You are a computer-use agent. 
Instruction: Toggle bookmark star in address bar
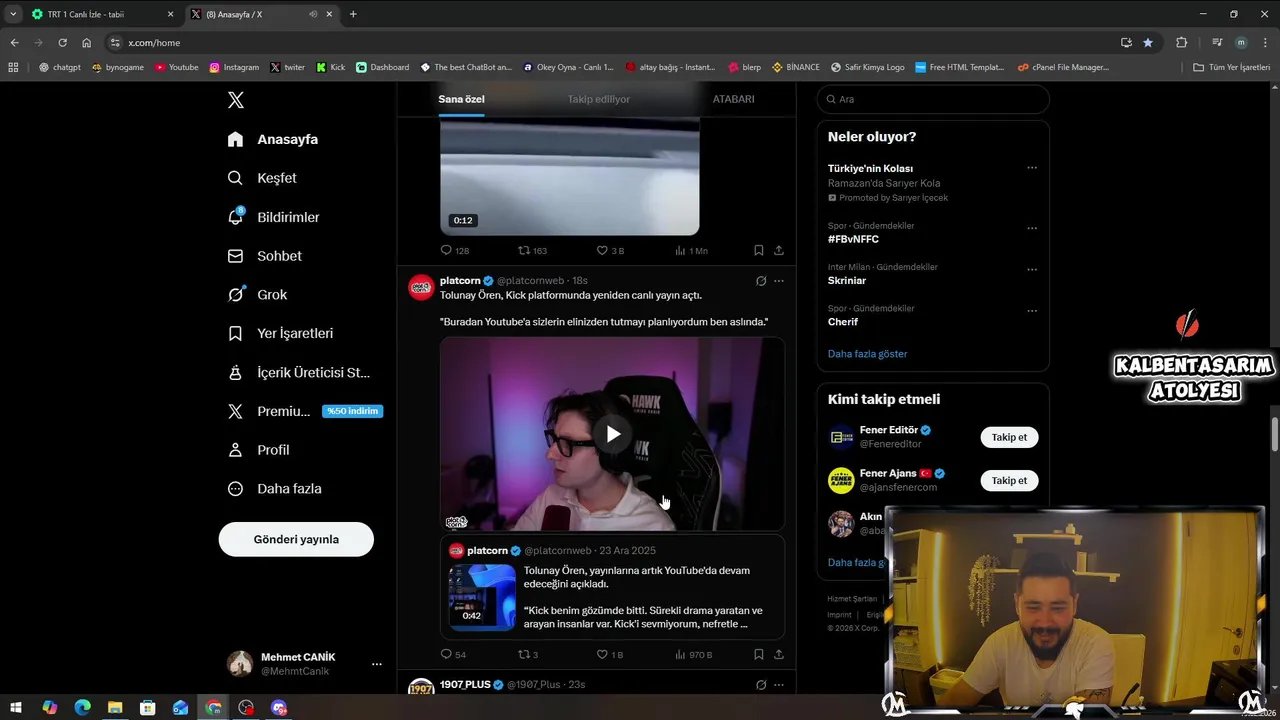tap(1148, 43)
